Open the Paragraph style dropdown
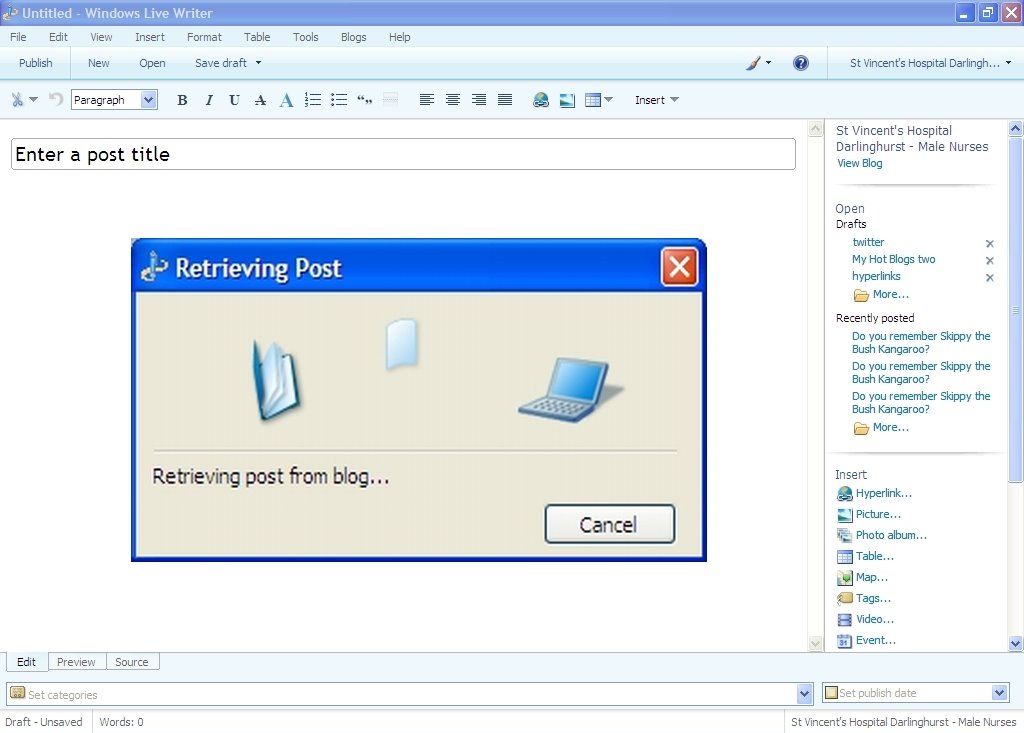 click(149, 99)
